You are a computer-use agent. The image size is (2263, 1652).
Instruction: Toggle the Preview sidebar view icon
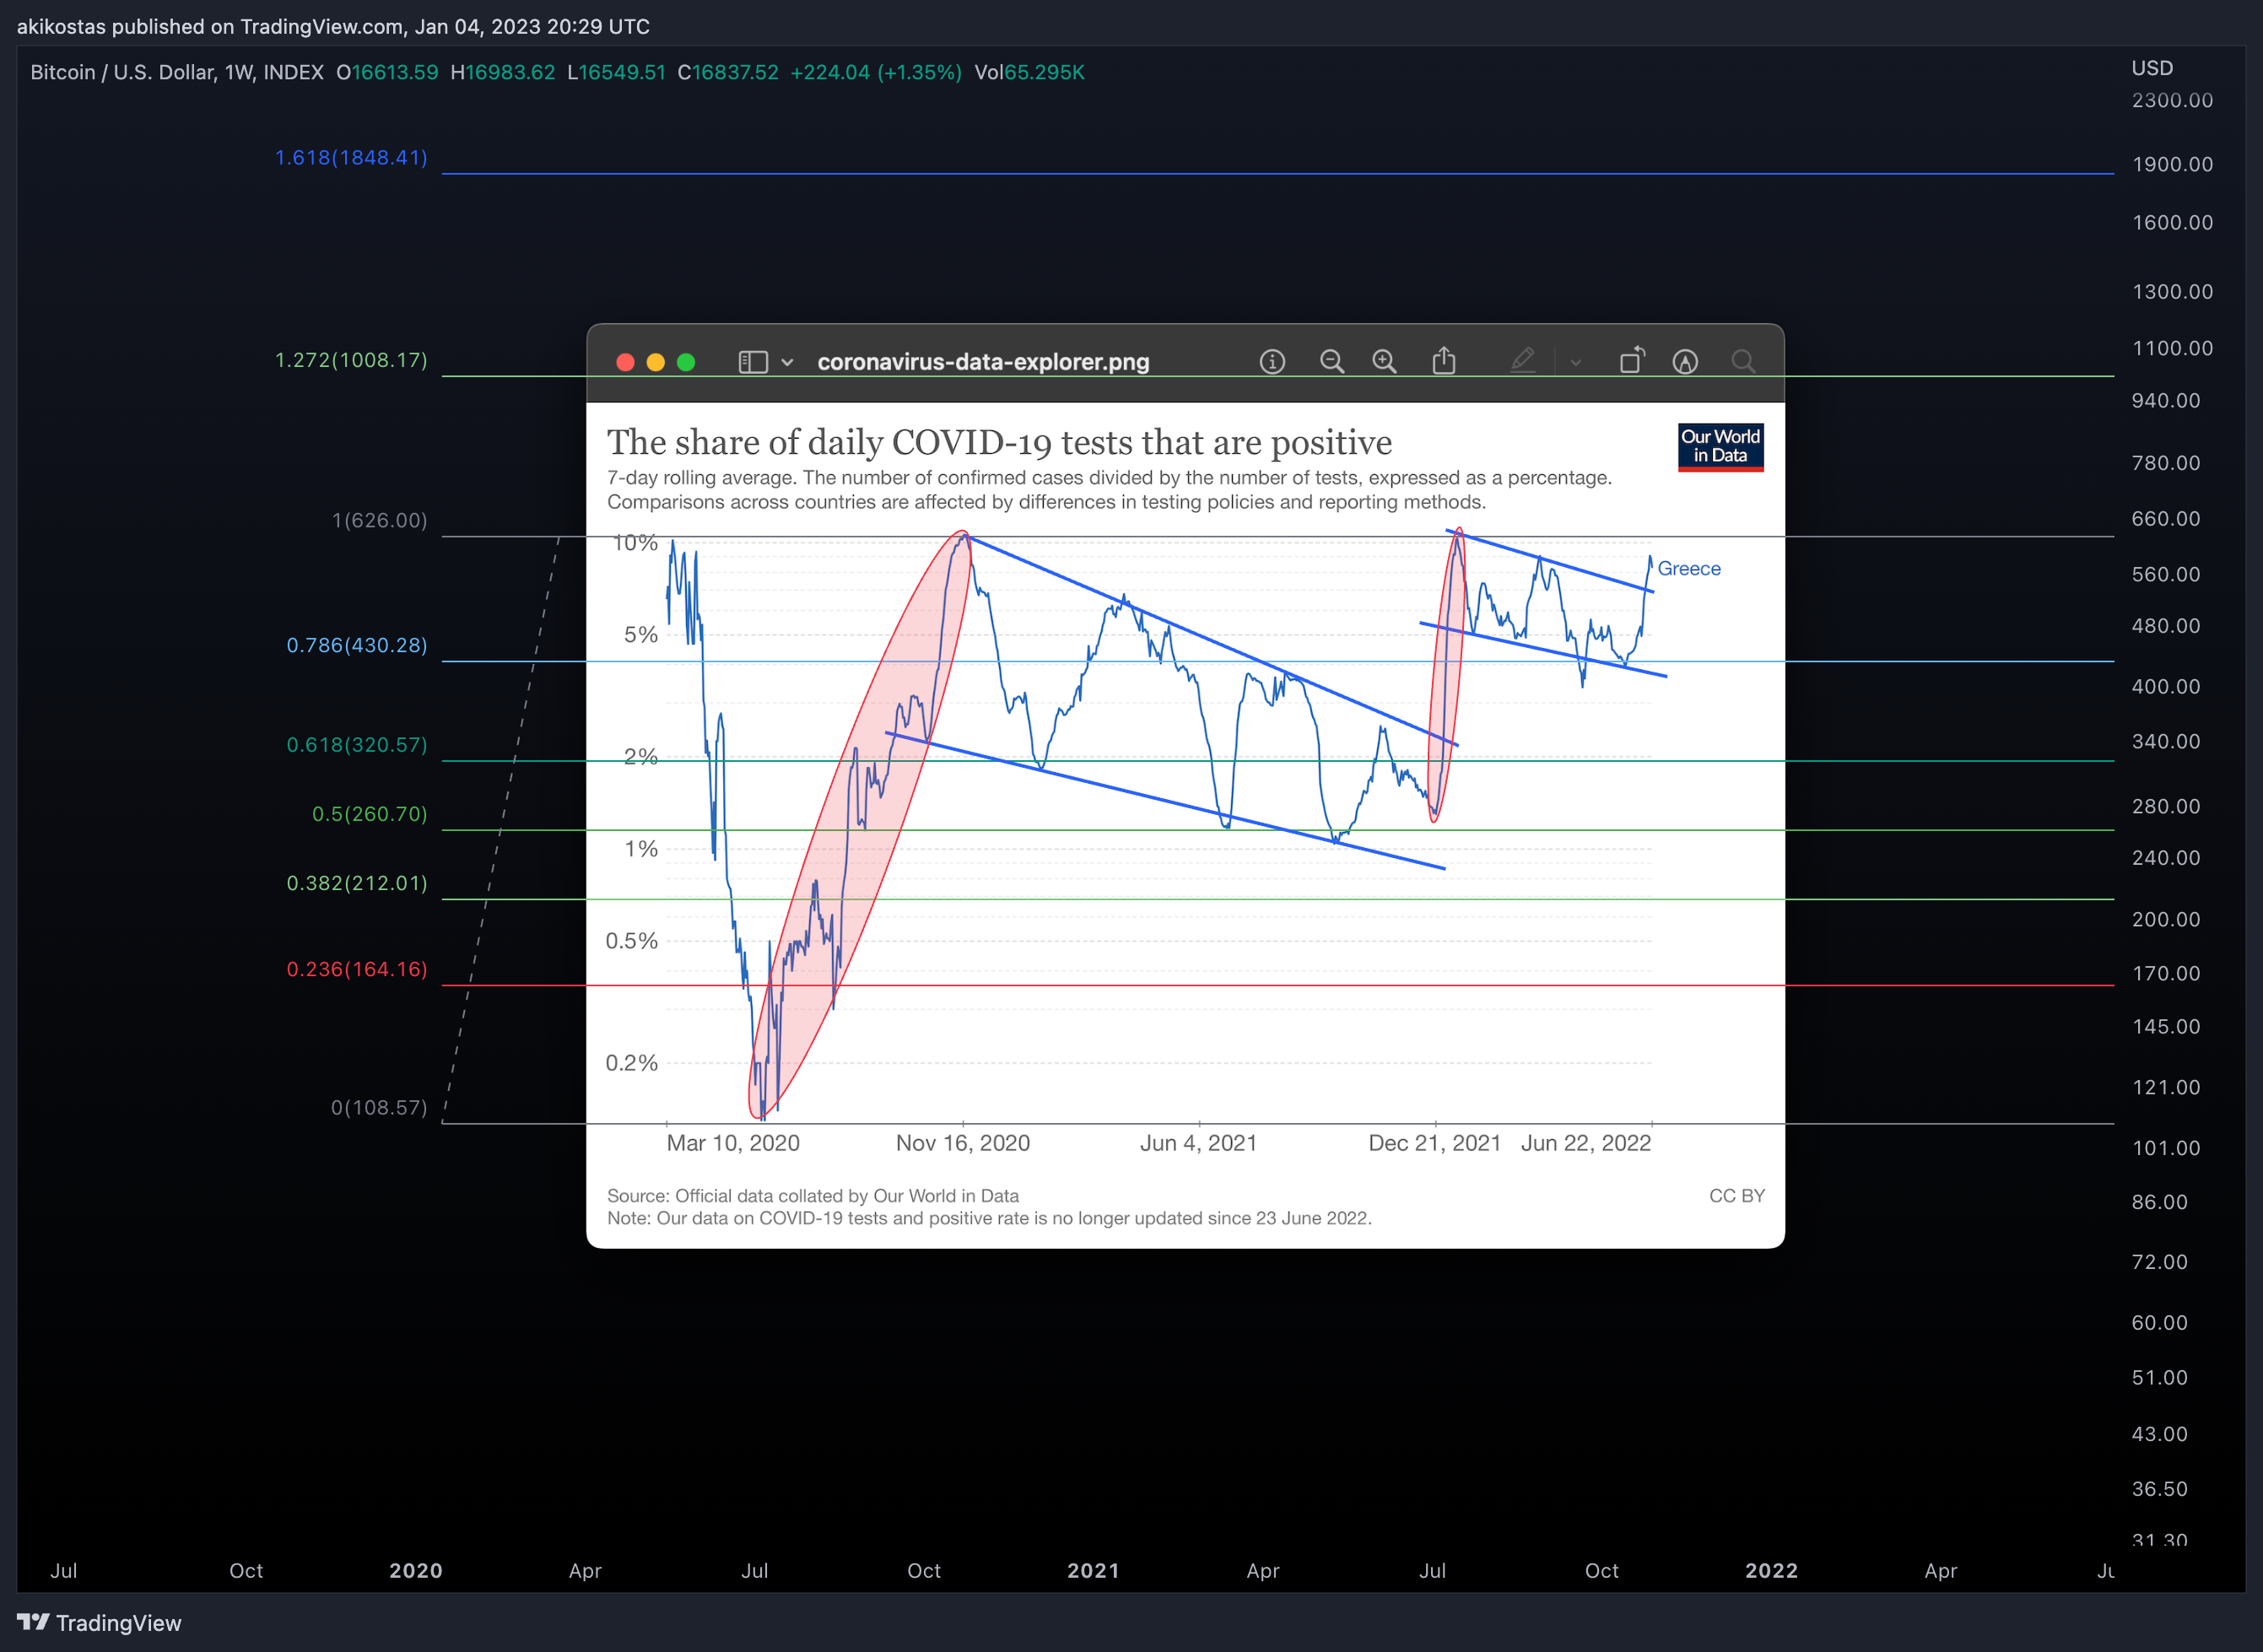click(x=753, y=362)
